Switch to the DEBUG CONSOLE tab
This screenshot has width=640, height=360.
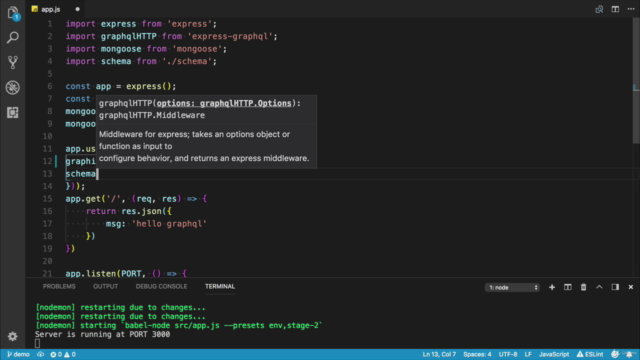click(161, 287)
